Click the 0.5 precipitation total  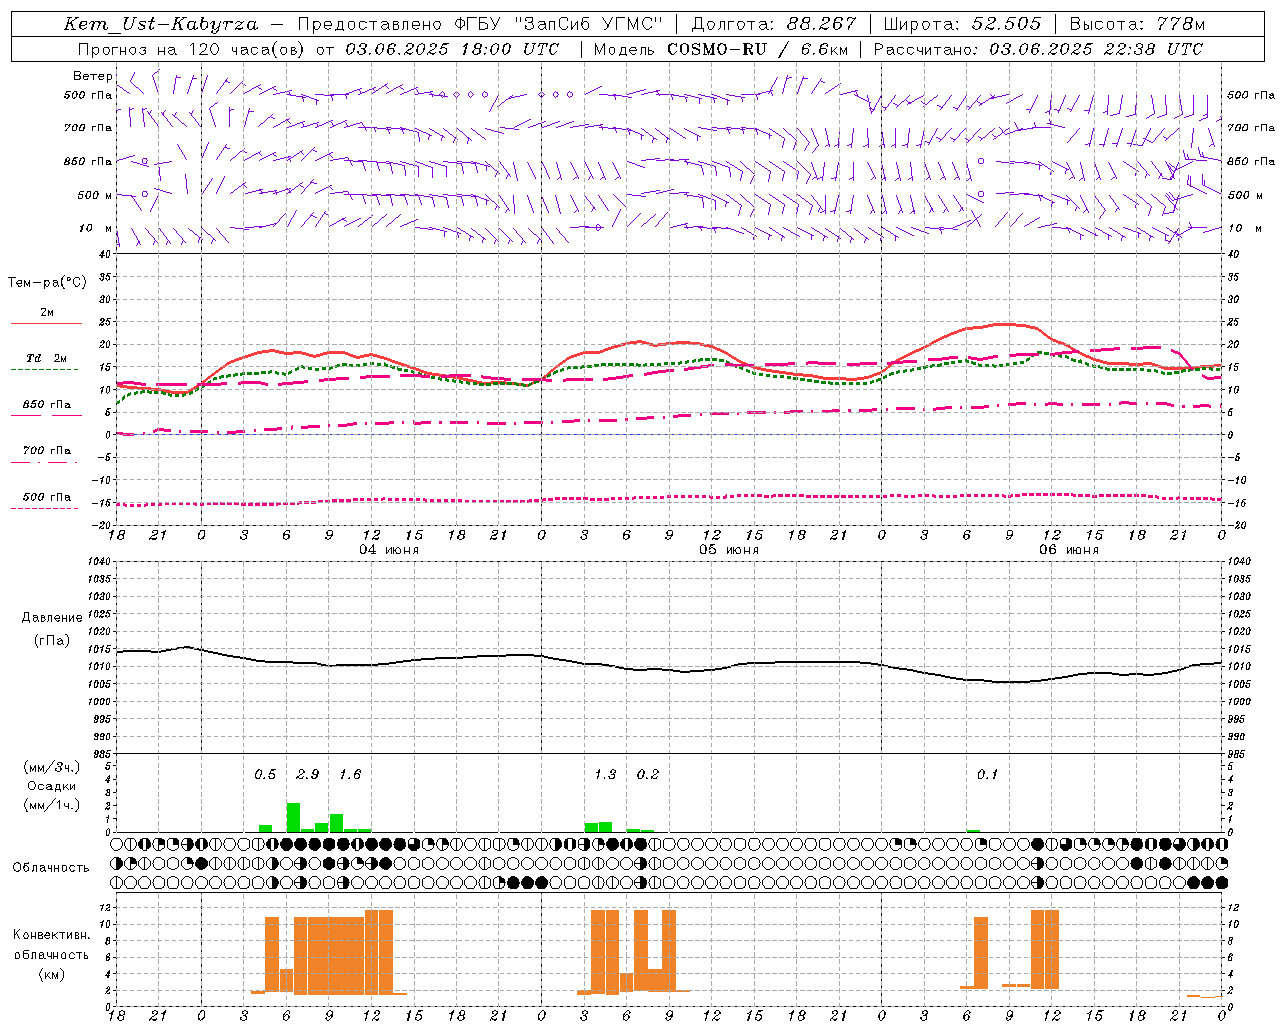coord(265,774)
